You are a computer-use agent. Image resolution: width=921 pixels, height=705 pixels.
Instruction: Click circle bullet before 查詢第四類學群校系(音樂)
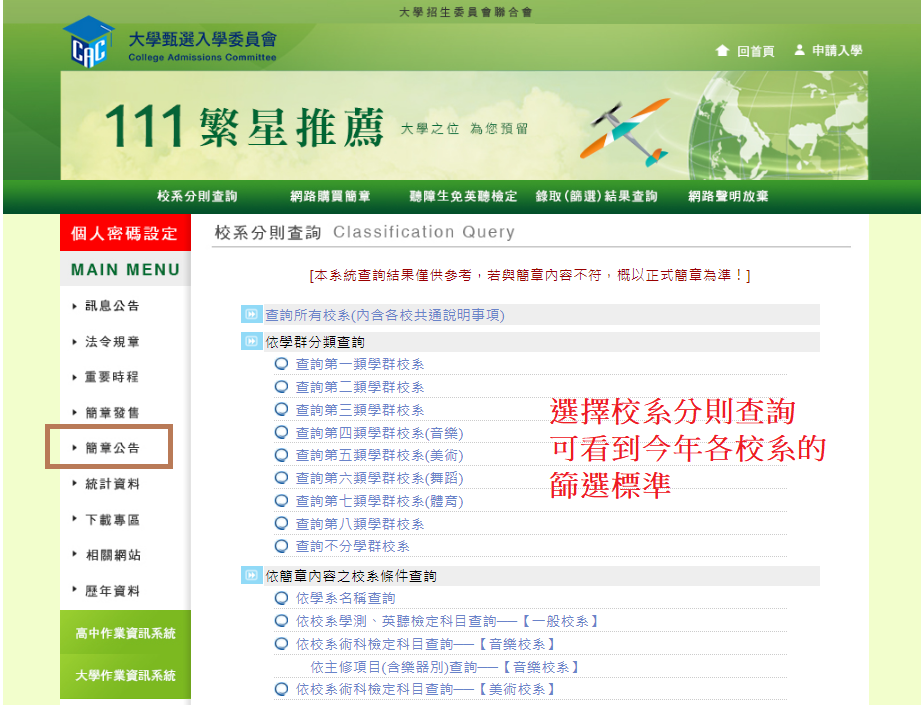click(281, 432)
